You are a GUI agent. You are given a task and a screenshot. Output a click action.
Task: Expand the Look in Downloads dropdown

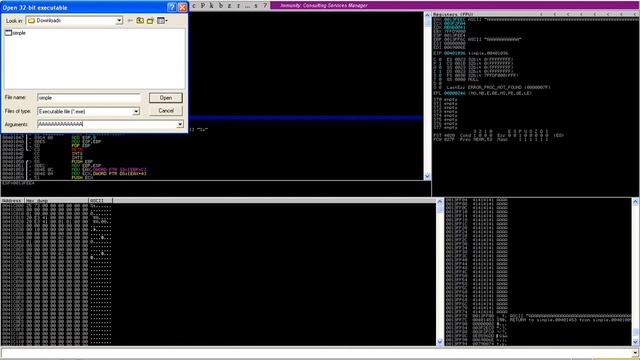(119, 20)
